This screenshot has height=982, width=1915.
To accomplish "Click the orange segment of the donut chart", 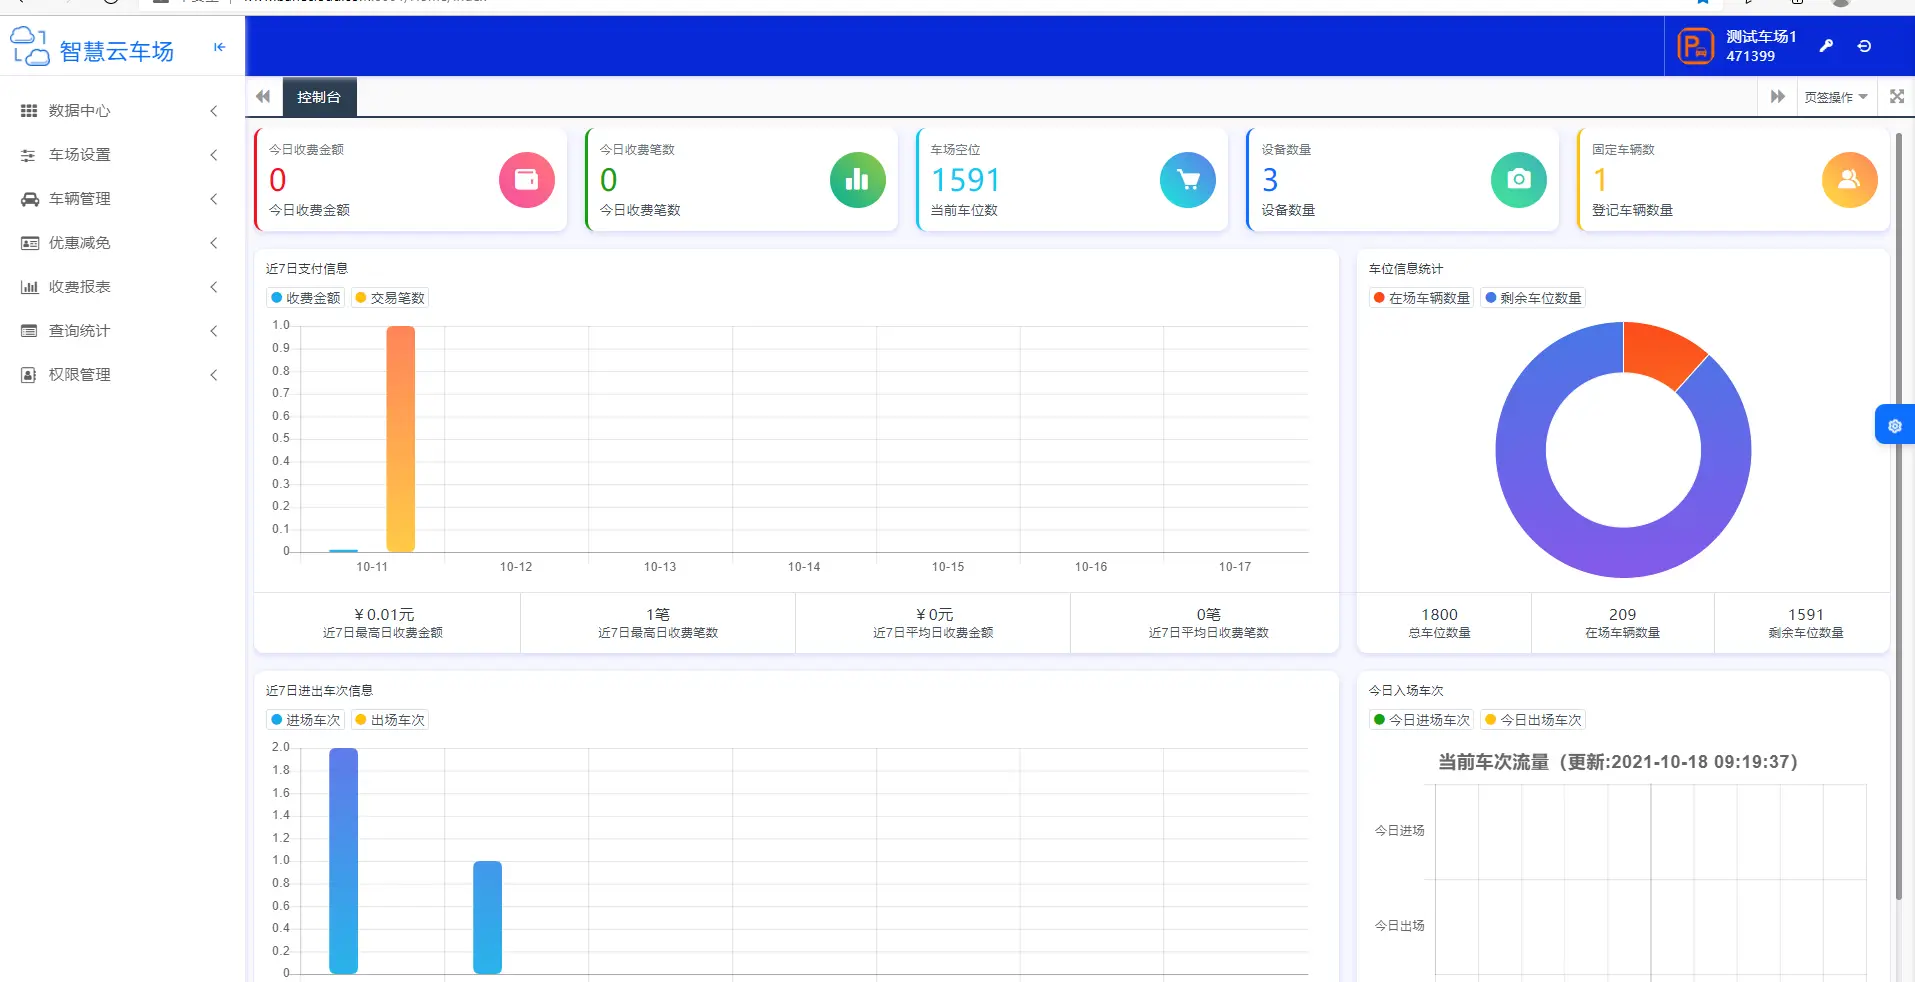I will (x=1660, y=352).
